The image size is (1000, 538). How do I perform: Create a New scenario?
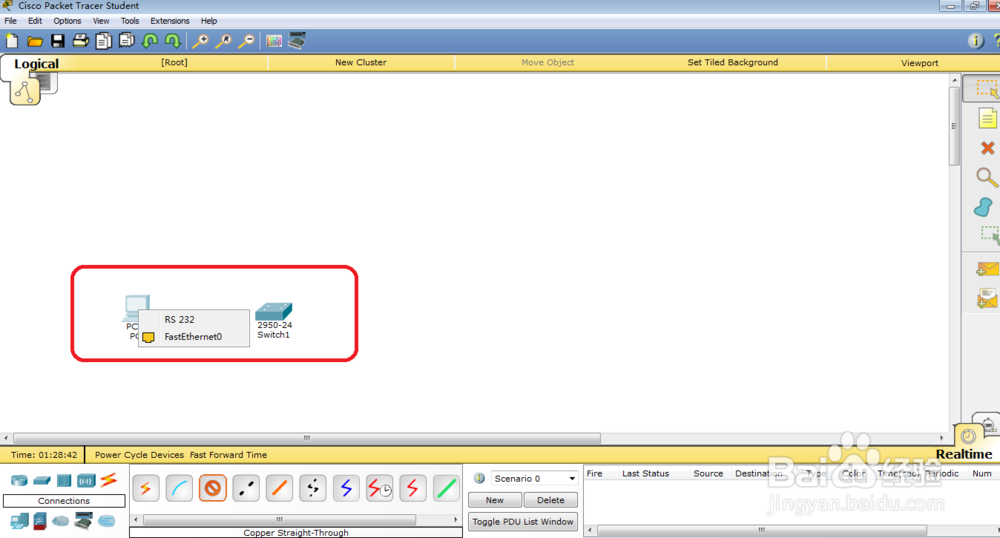495,500
